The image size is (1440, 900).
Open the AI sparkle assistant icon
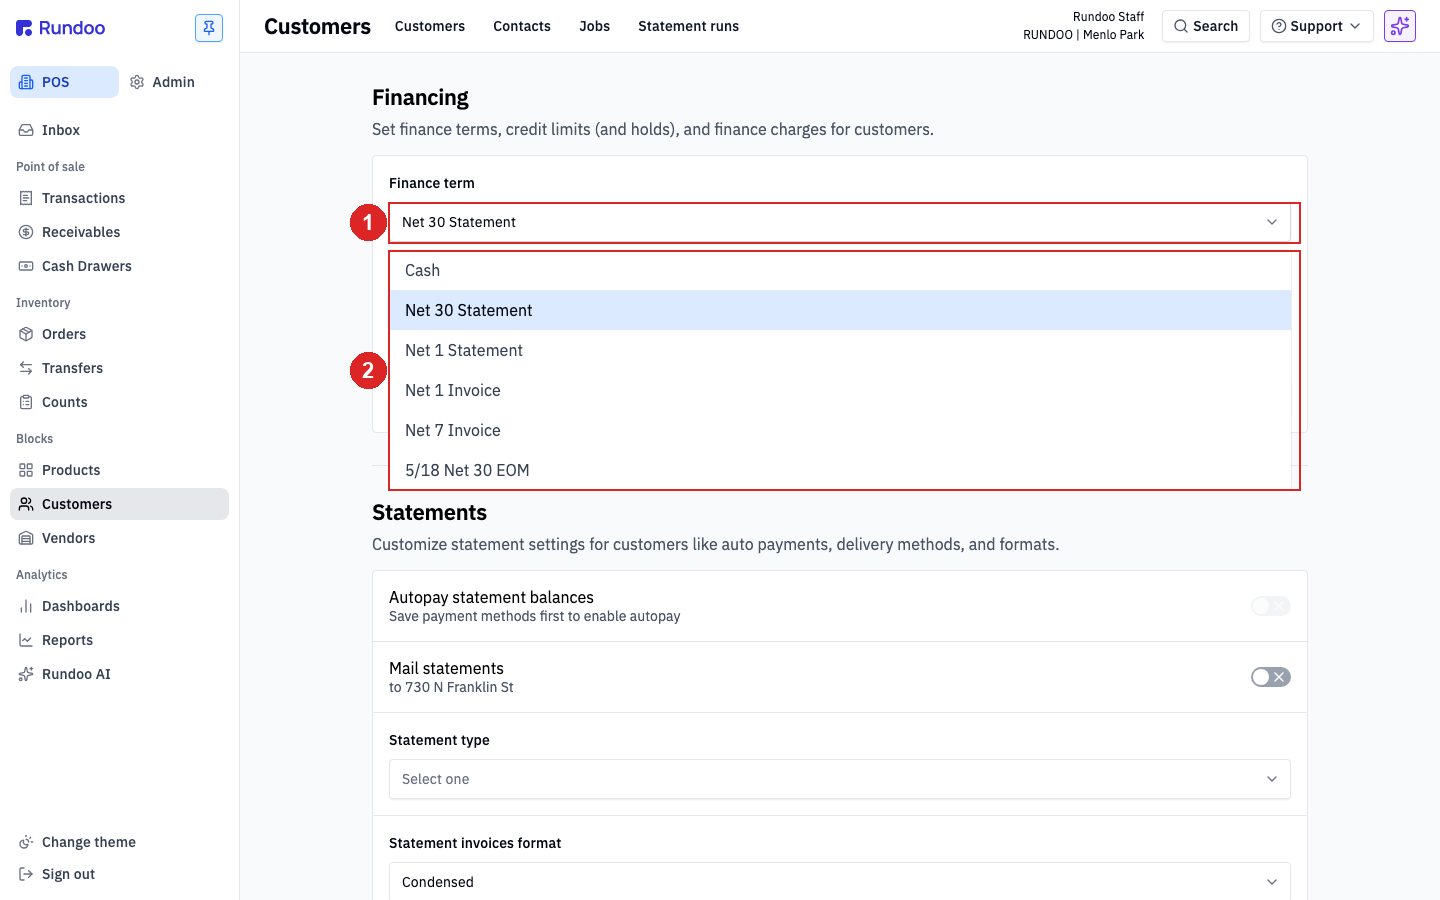(1400, 26)
